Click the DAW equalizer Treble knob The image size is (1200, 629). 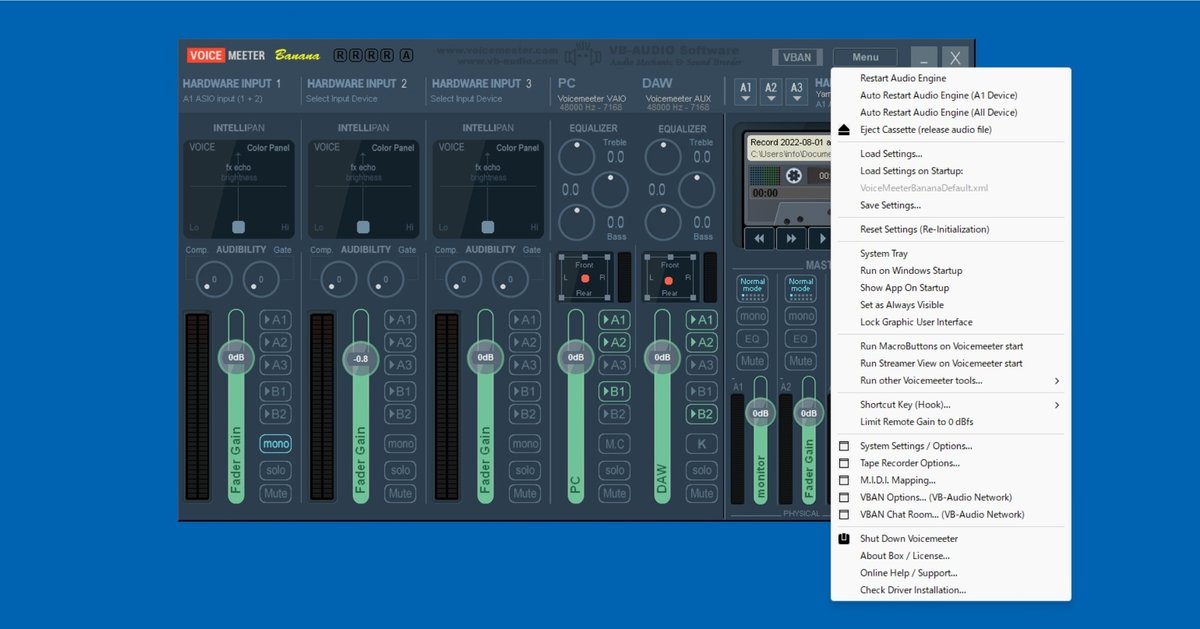662,157
